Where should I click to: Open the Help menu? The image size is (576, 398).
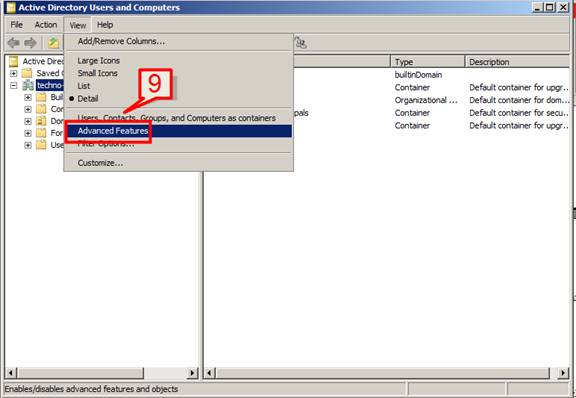[x=105, y=25]
